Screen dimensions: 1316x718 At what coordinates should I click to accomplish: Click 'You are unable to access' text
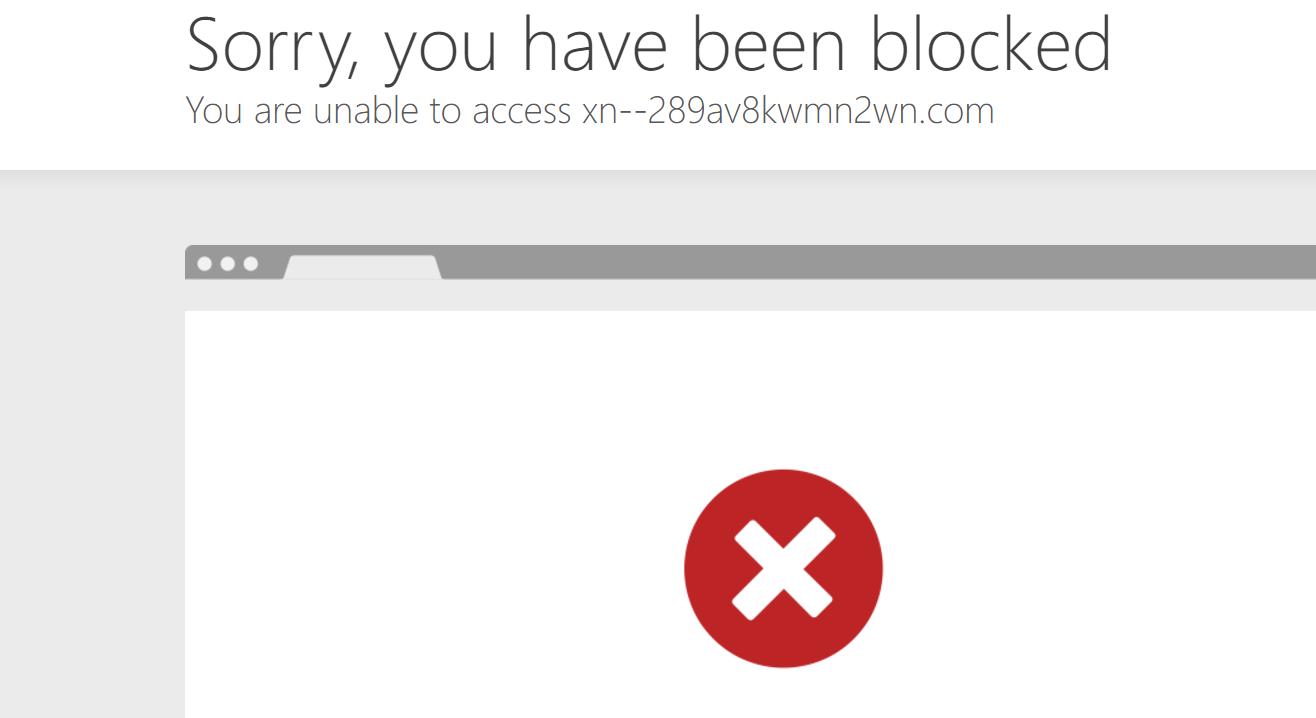point(379,110)
